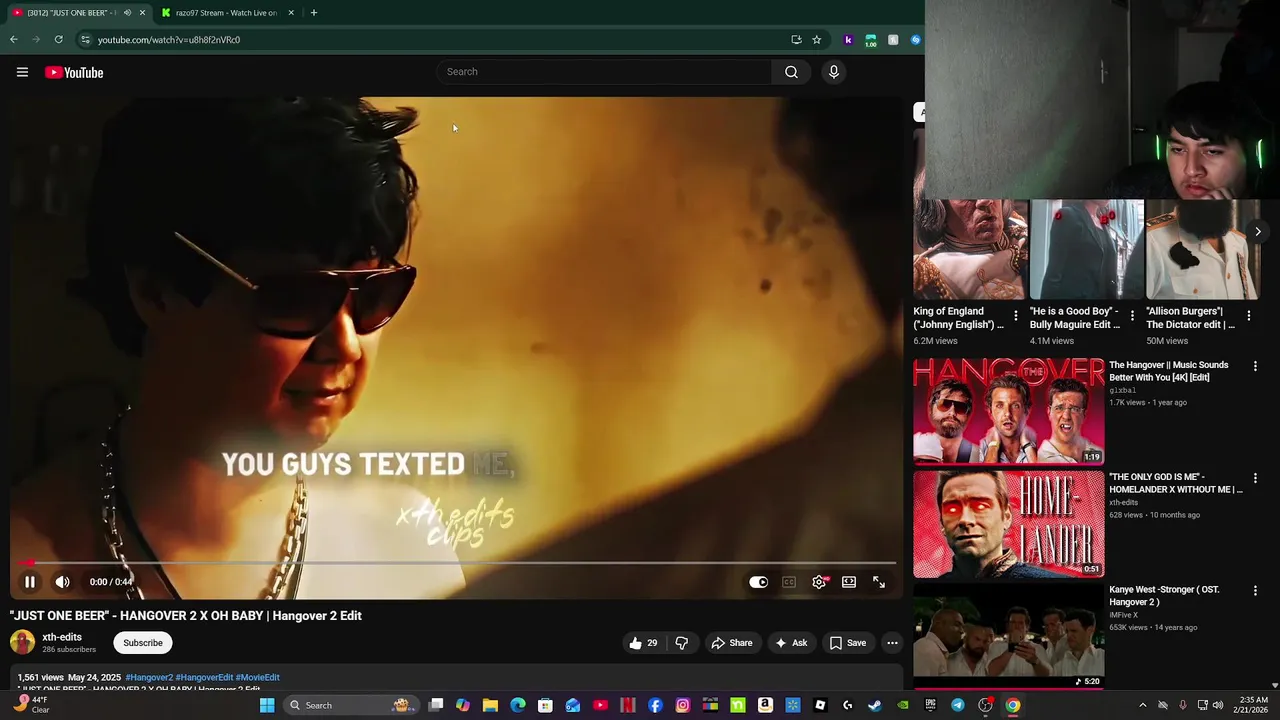The width and height of the screenshot is (1280, 720).
Task: Like the video with thumbs up
Action: pos(643,643)
